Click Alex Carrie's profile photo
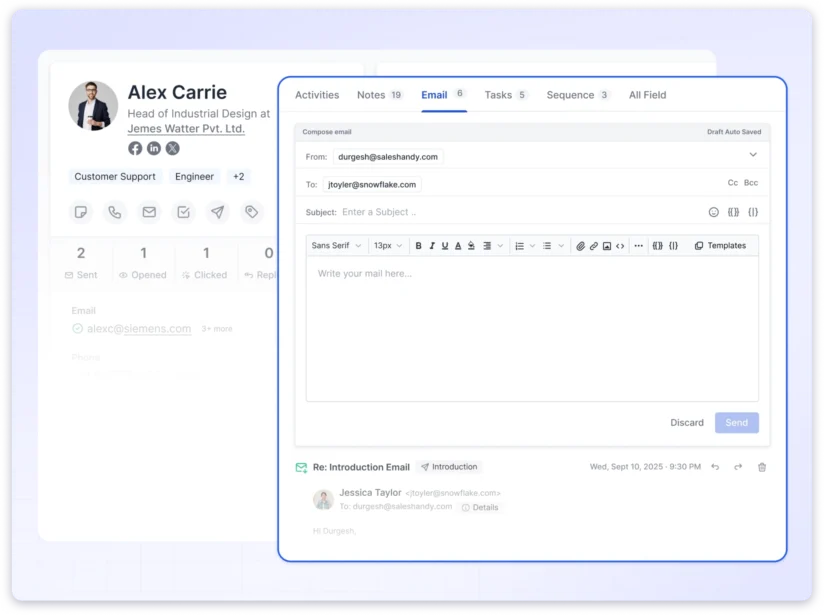824x615 pixels. pyautogui.click(x=93, y=106)
